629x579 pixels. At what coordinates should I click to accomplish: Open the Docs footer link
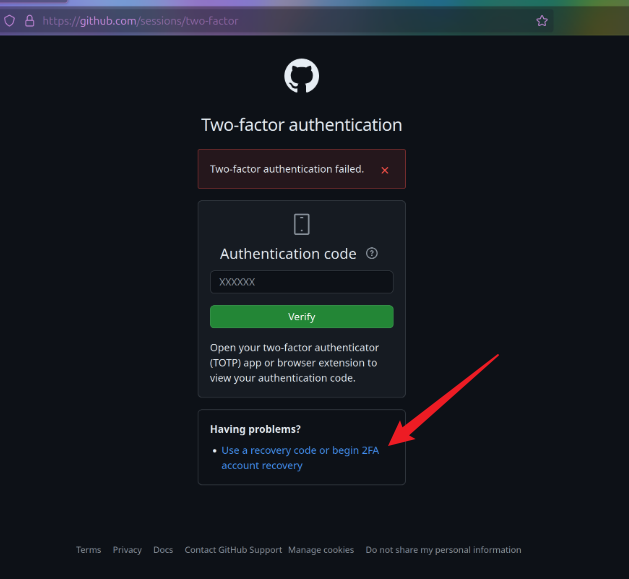coord(163,550)
